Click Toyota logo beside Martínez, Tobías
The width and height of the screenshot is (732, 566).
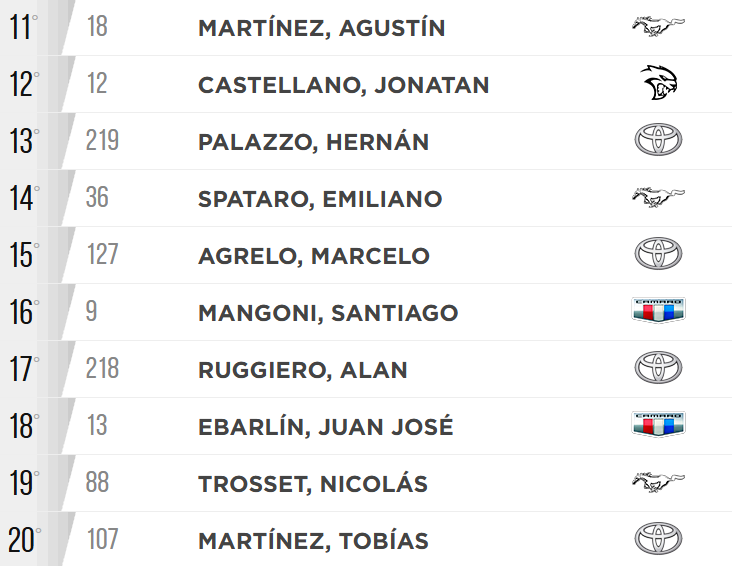658,540
